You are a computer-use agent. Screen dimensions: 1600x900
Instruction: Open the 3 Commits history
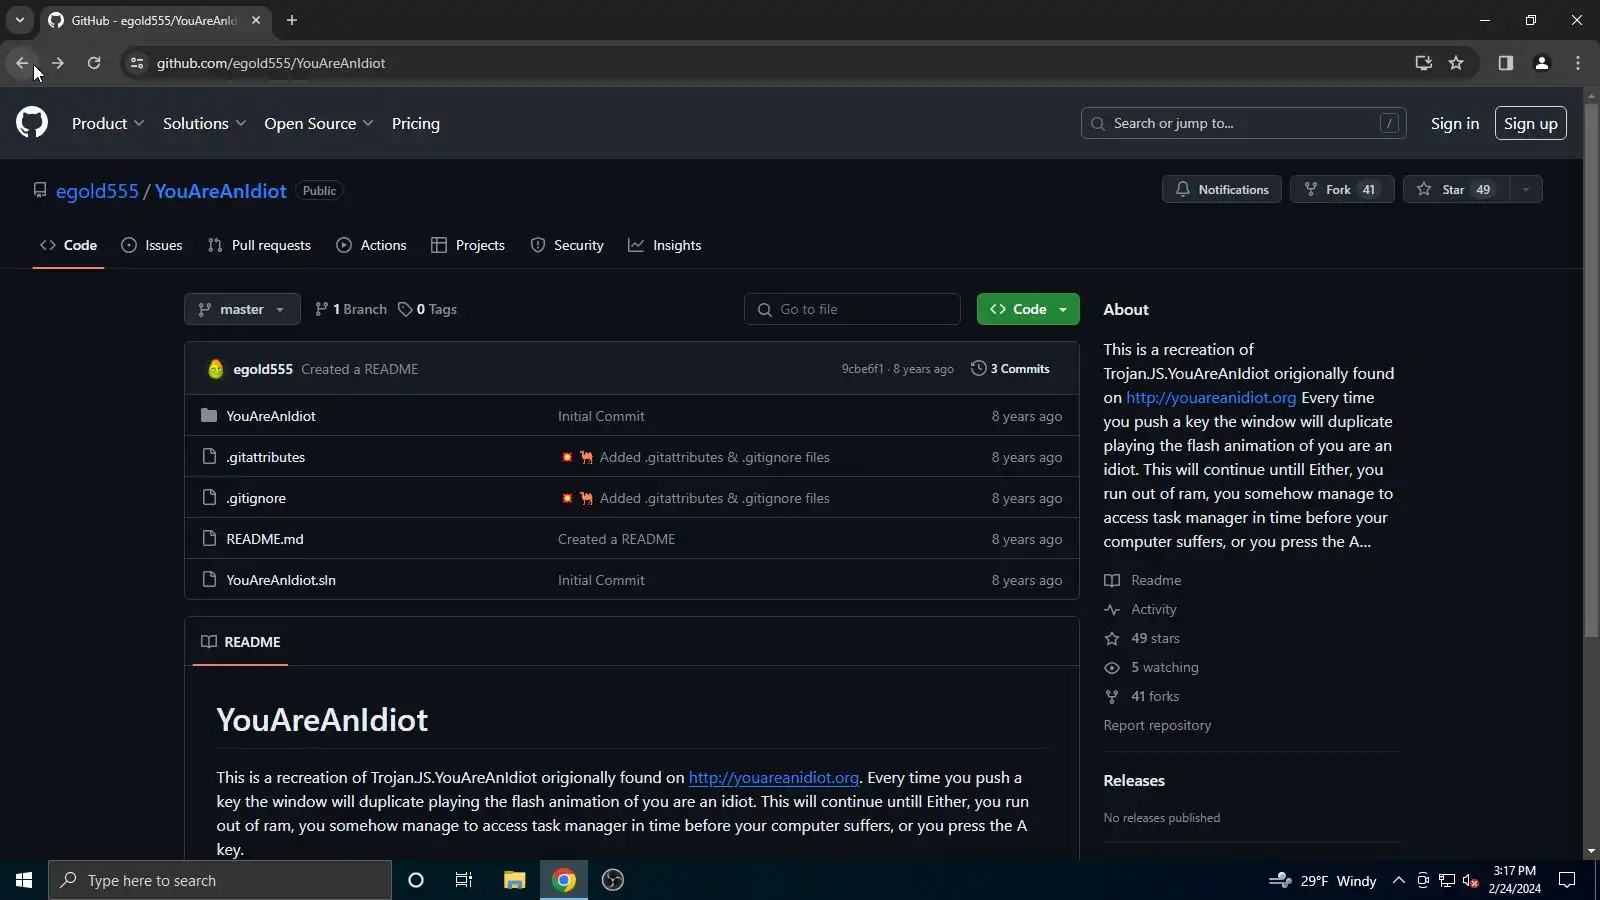click(1010, 369)
